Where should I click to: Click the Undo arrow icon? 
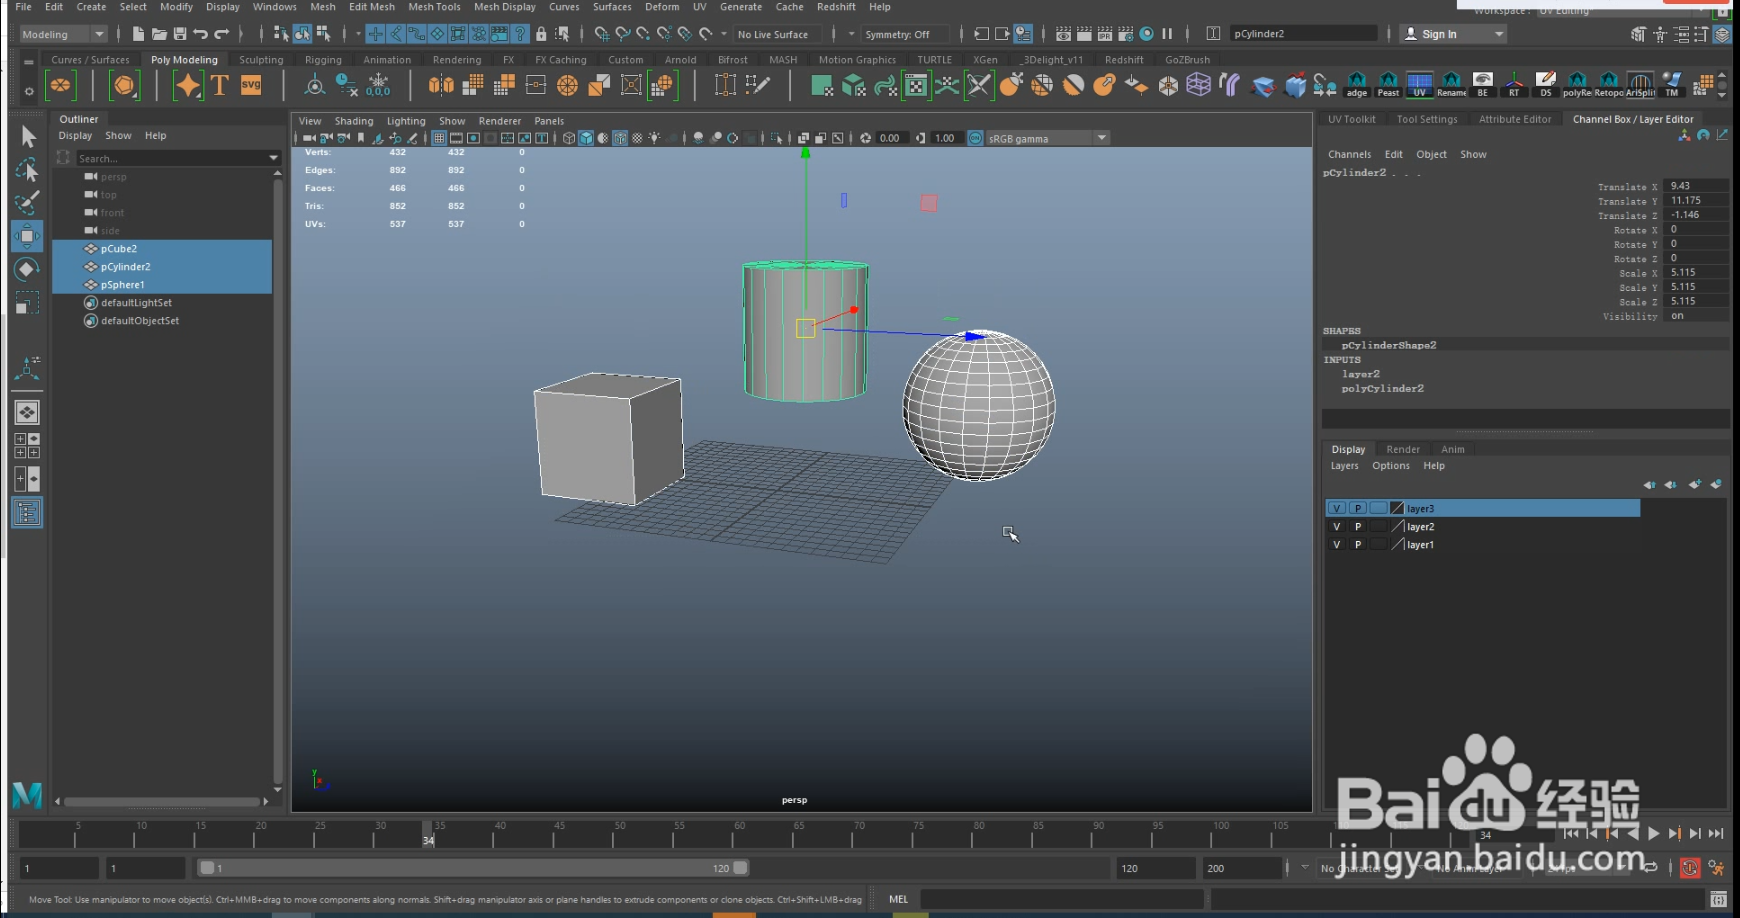click(201, 34)
